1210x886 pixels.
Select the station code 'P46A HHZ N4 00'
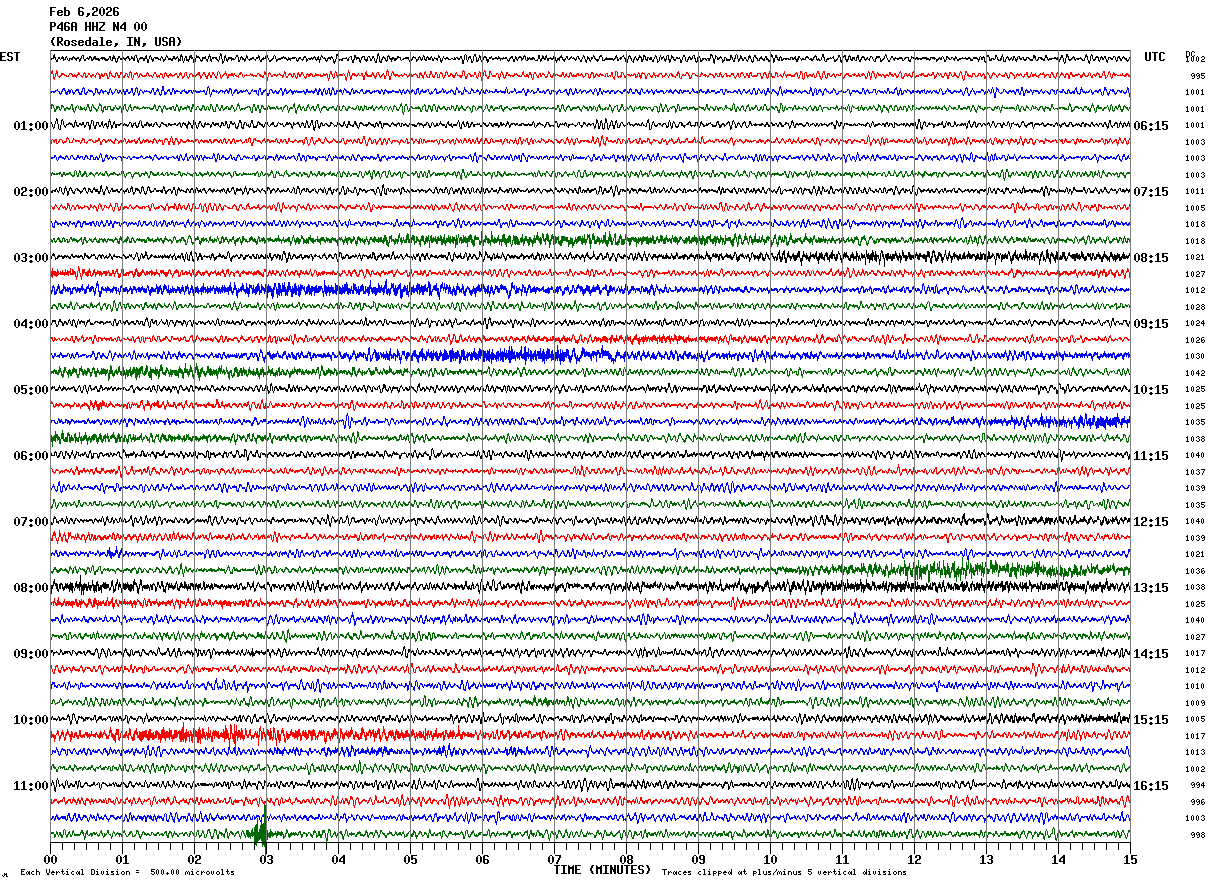(x=98, y=27)
